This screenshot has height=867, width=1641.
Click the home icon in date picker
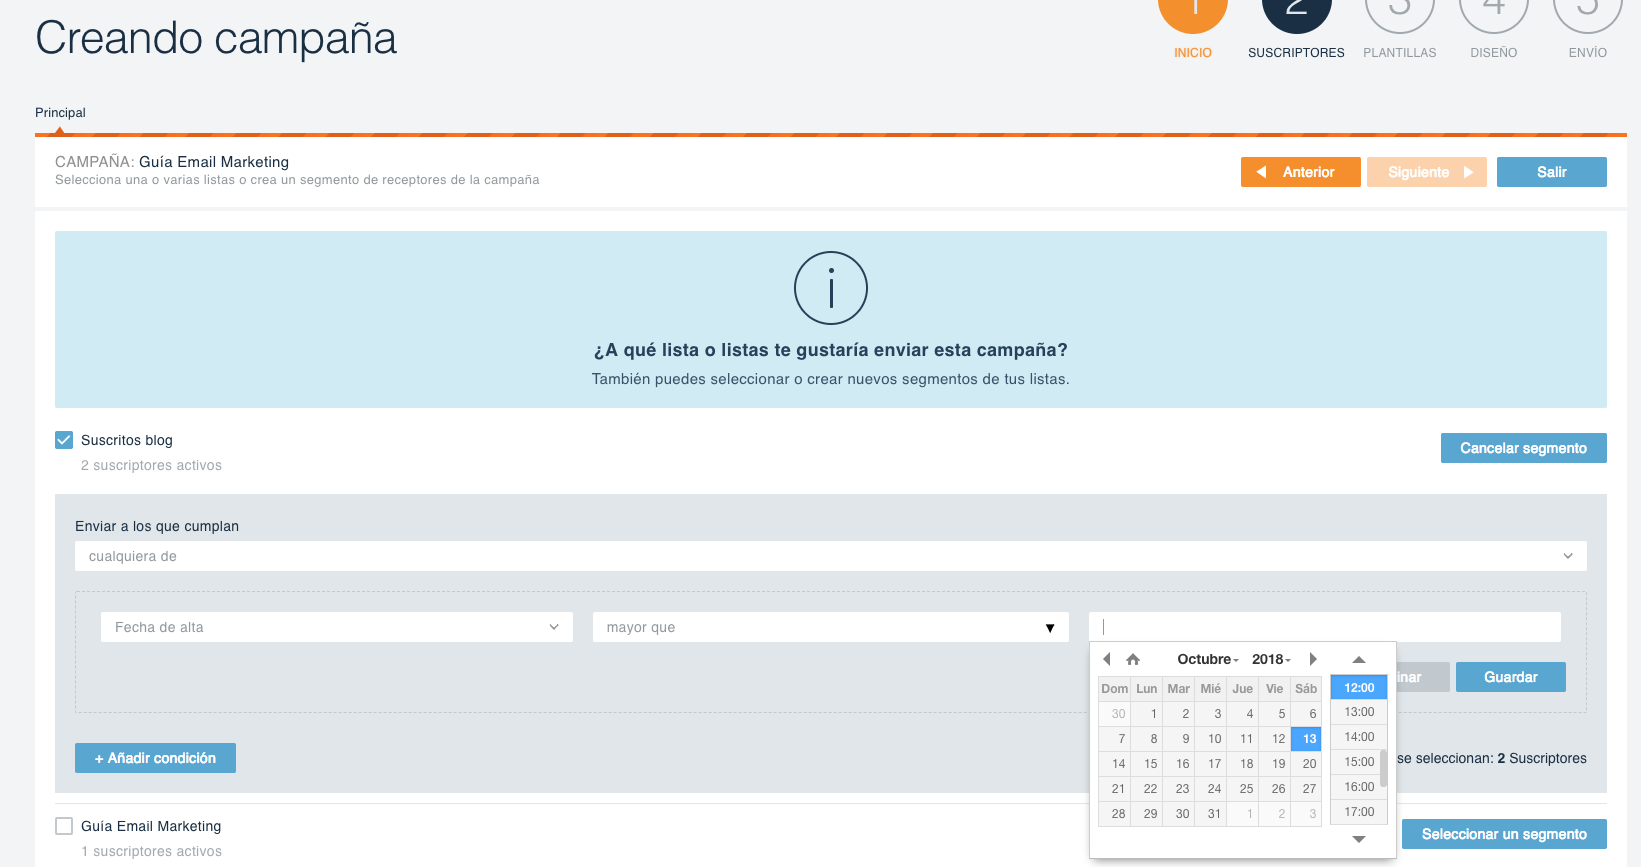pyautogui.click(x=1133, y=659)
